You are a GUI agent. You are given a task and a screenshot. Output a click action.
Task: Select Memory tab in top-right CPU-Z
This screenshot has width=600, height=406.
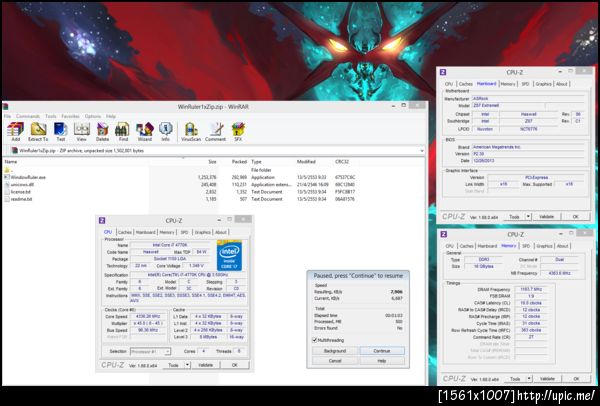pyautogui.click(x=508, y=84)
